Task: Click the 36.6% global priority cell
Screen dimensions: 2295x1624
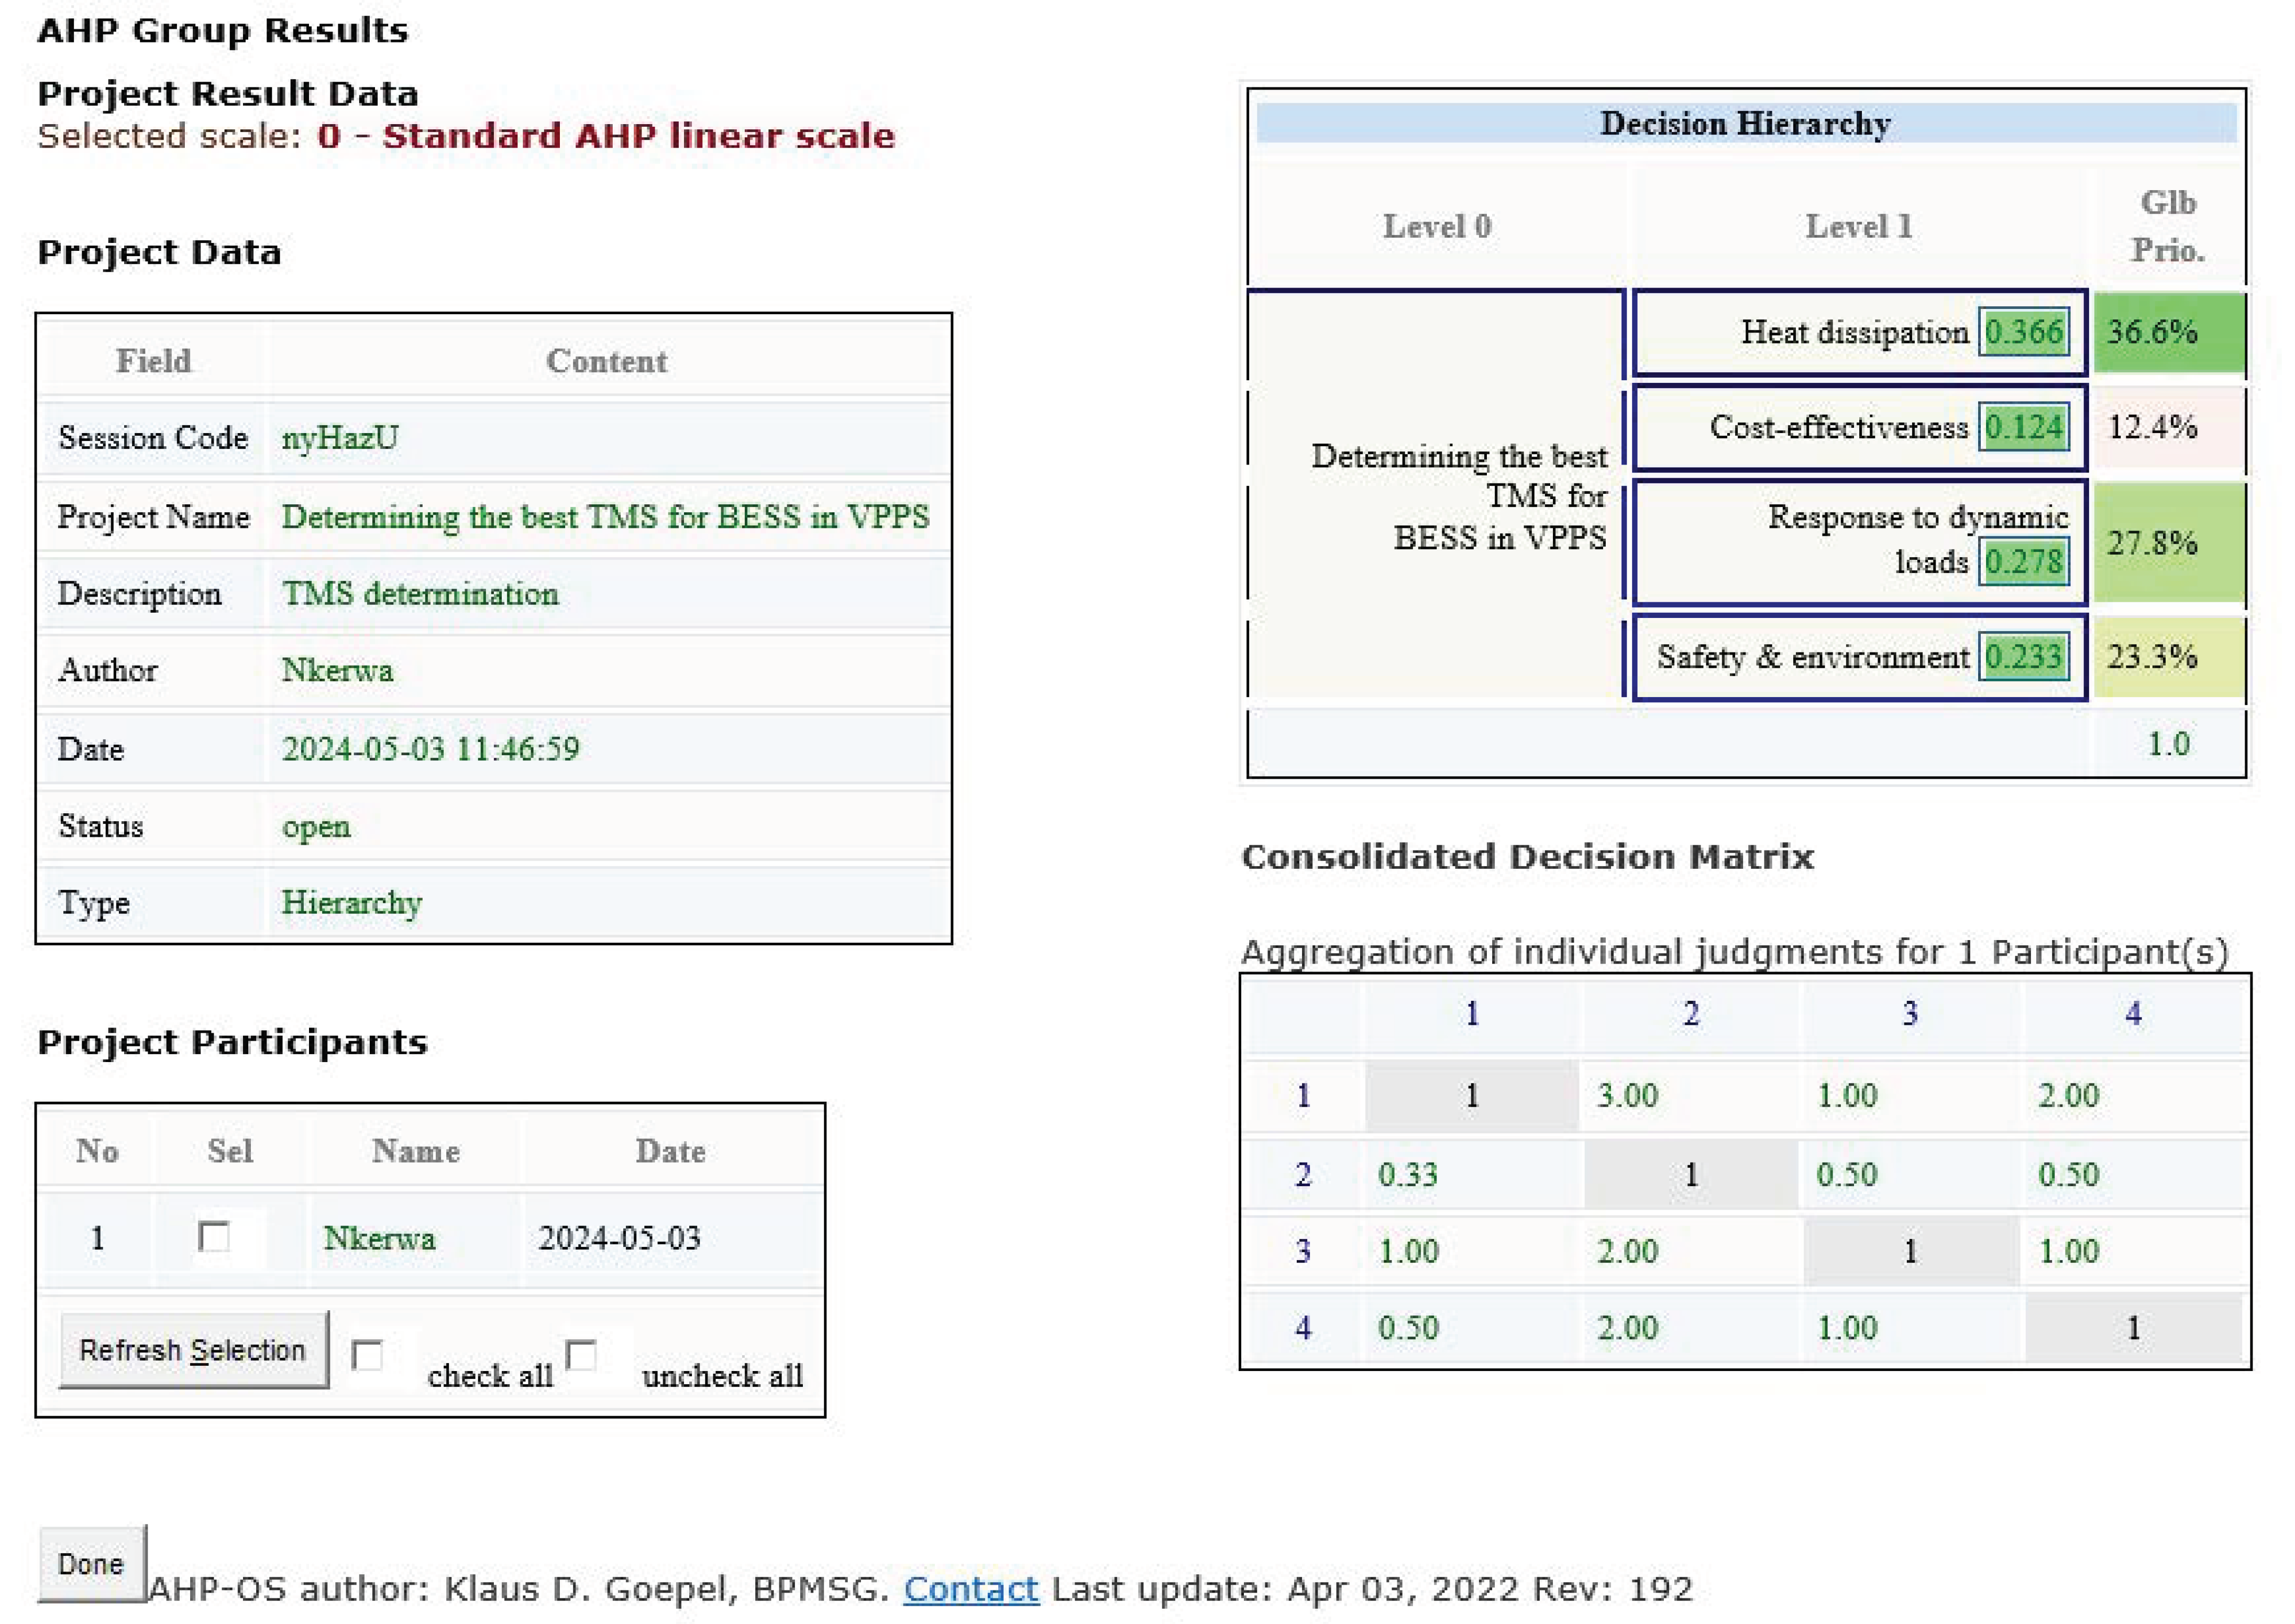Action: [x=2167, y=332]
